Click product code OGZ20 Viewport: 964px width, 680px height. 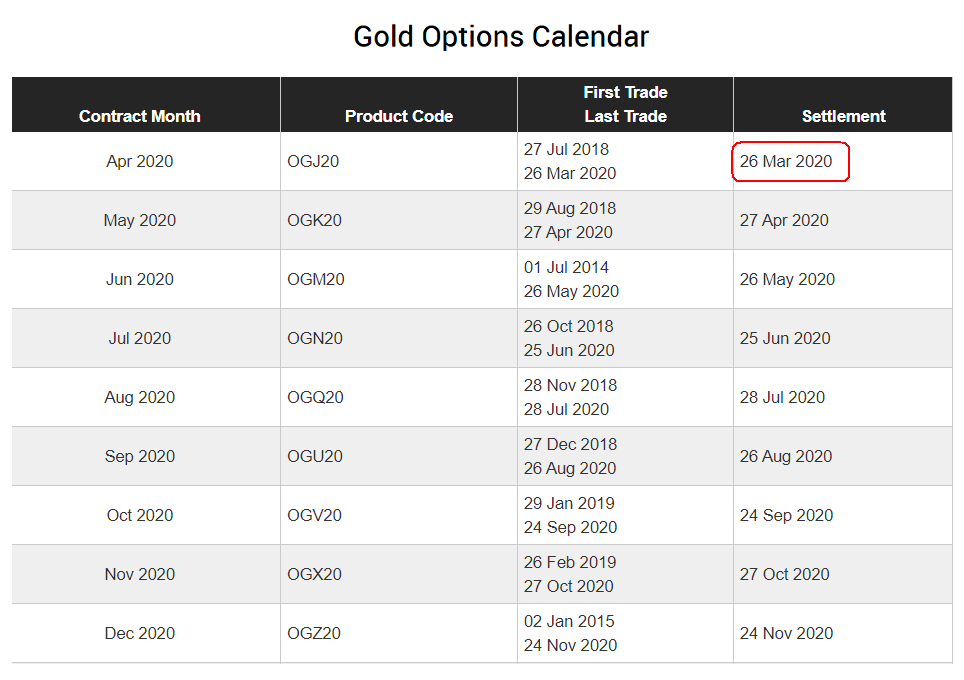point(314,633)
